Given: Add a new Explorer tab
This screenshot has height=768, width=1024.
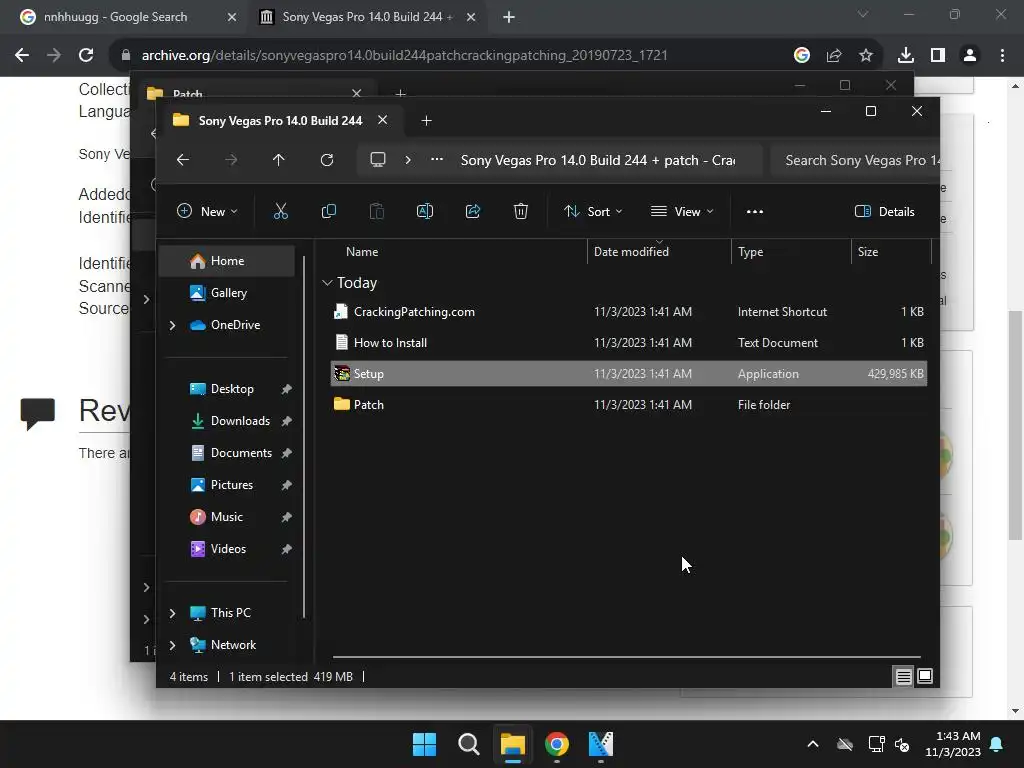Looking at the screenshot, I should 426,121.
